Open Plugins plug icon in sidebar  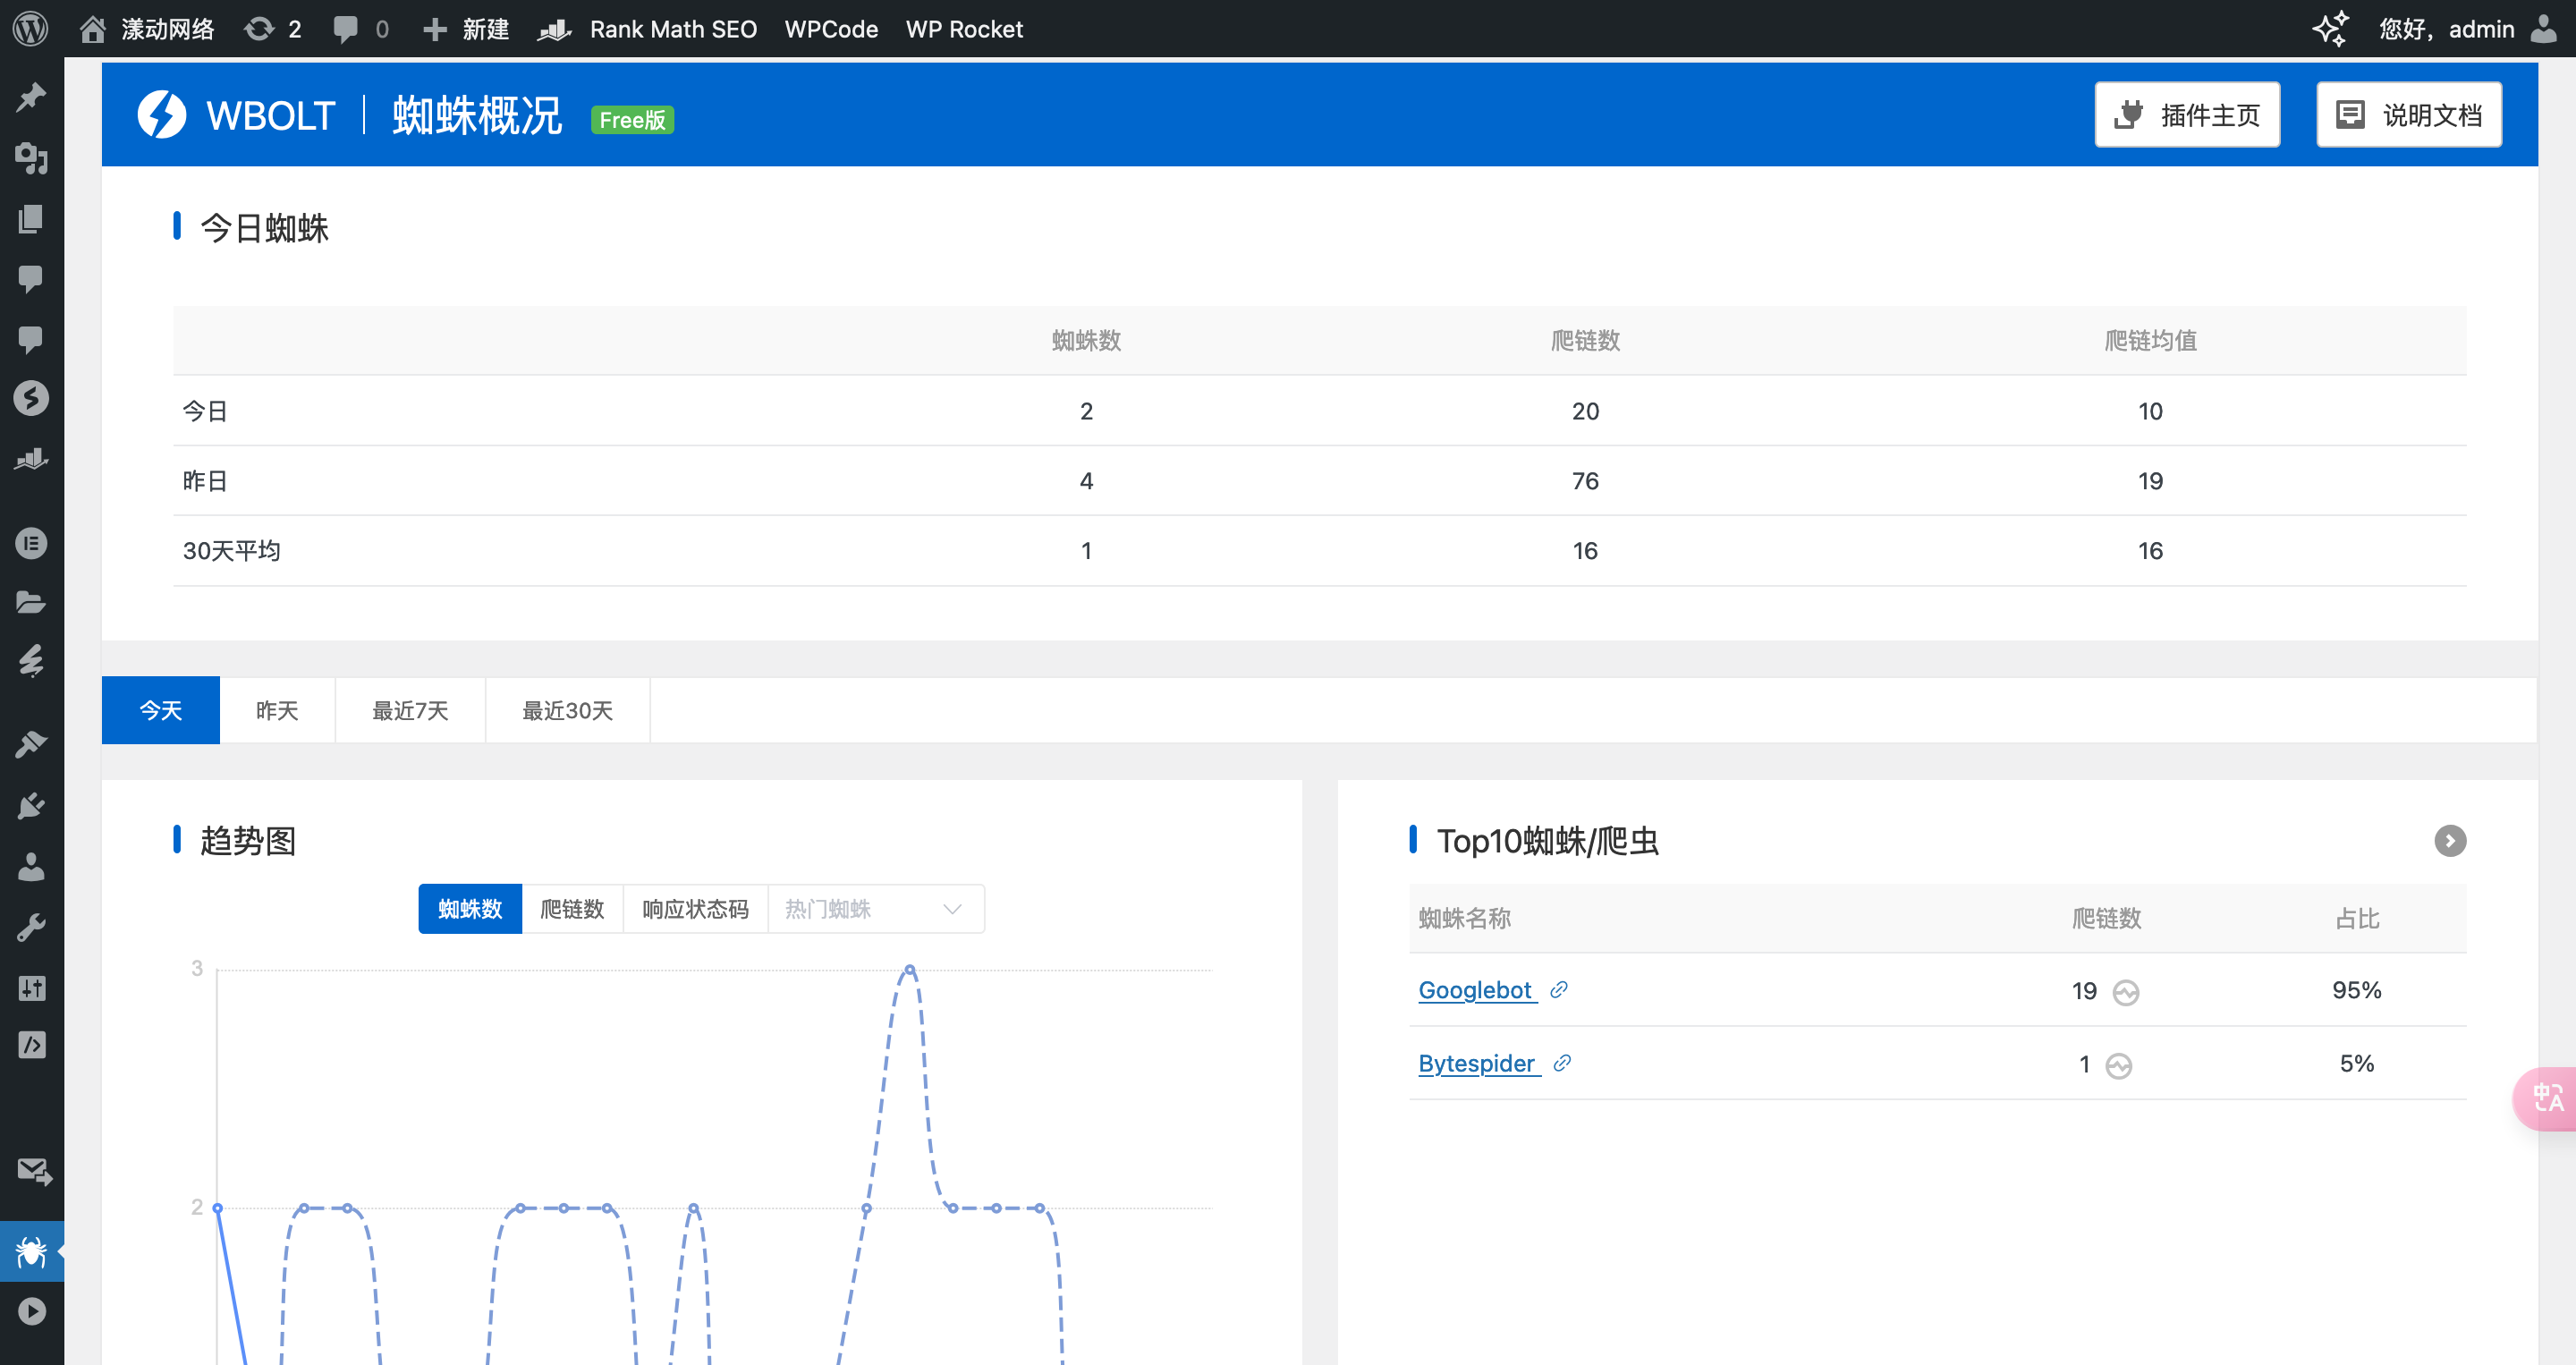31,805
